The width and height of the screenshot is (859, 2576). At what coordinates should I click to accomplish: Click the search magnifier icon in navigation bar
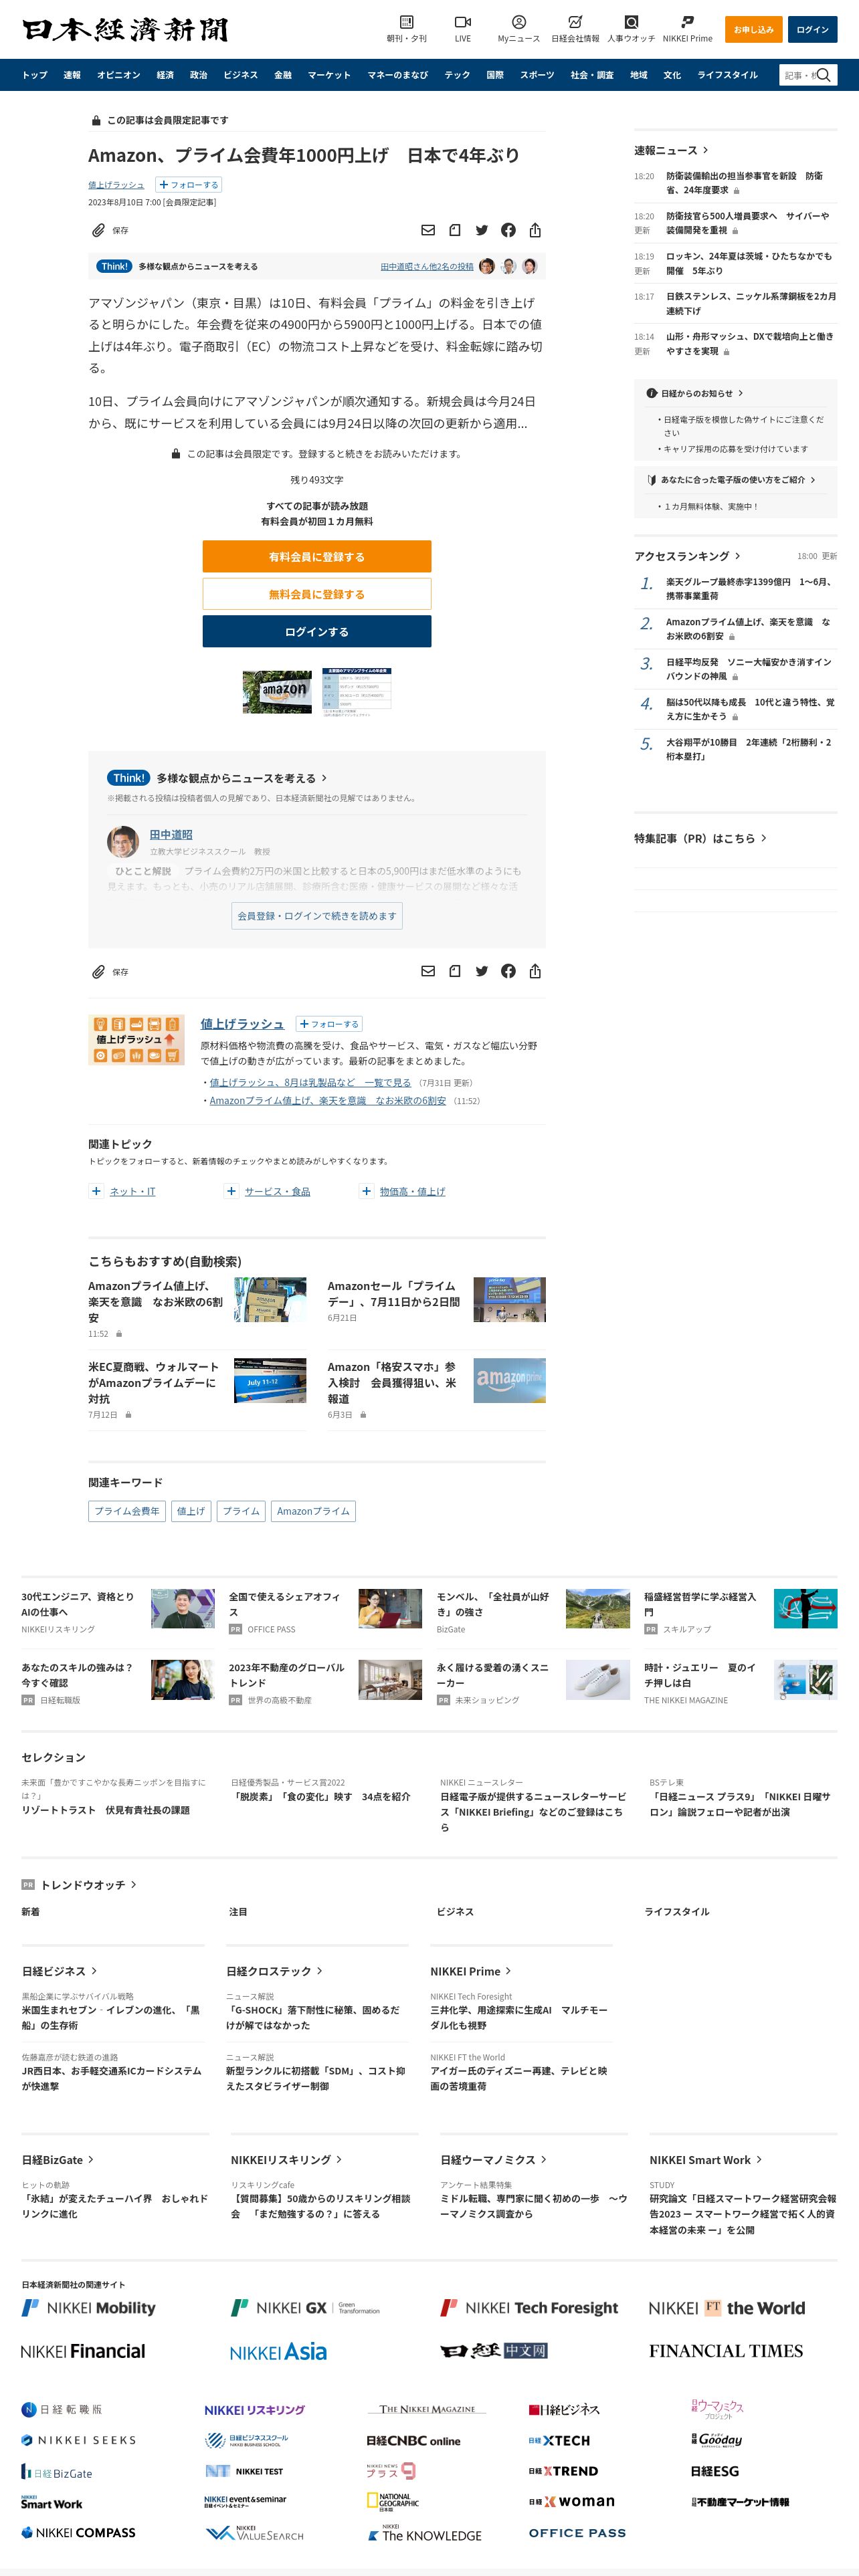[824, 75]
